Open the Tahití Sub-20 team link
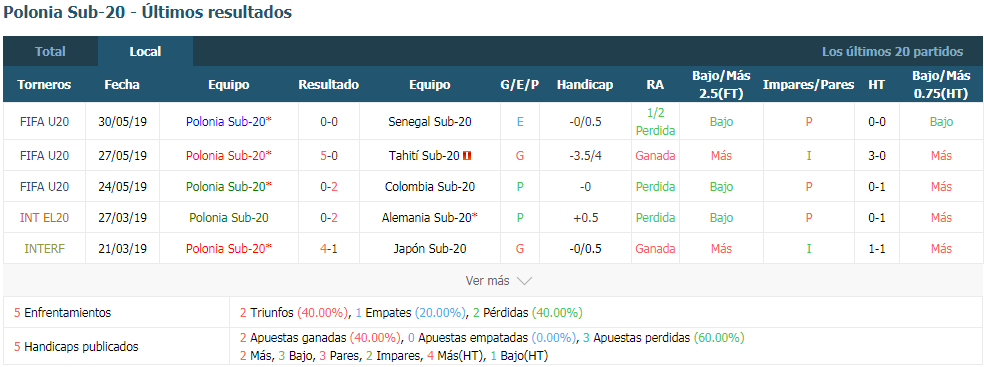 click(424, 156)
